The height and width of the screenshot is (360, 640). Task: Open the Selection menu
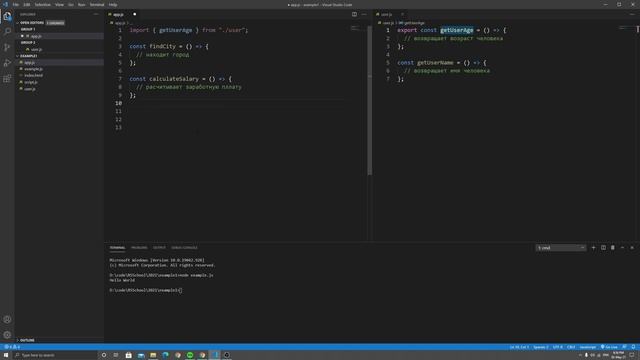[42, 4]
